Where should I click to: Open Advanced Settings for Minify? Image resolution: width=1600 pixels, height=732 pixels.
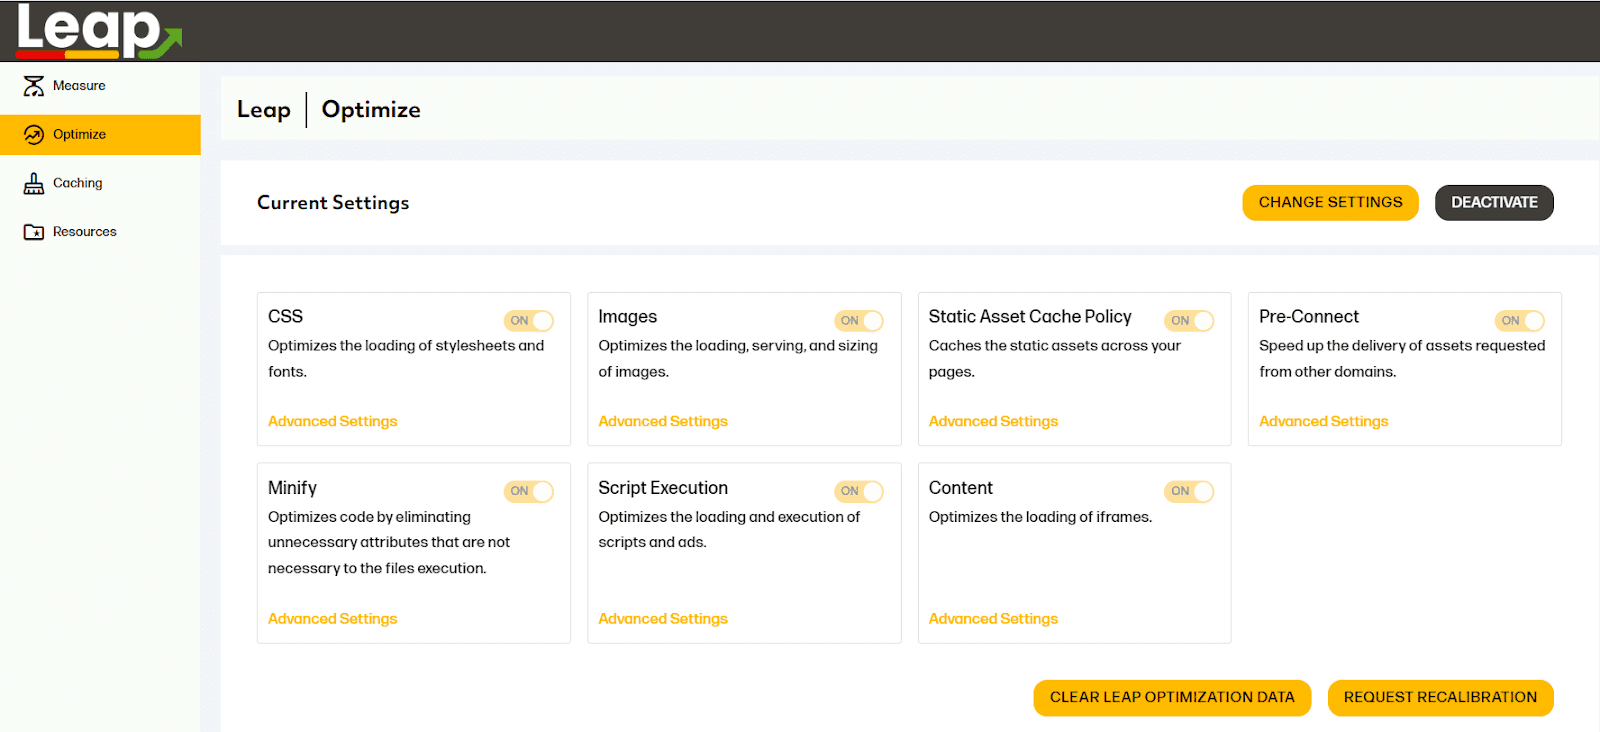click(x=333, y=619)
